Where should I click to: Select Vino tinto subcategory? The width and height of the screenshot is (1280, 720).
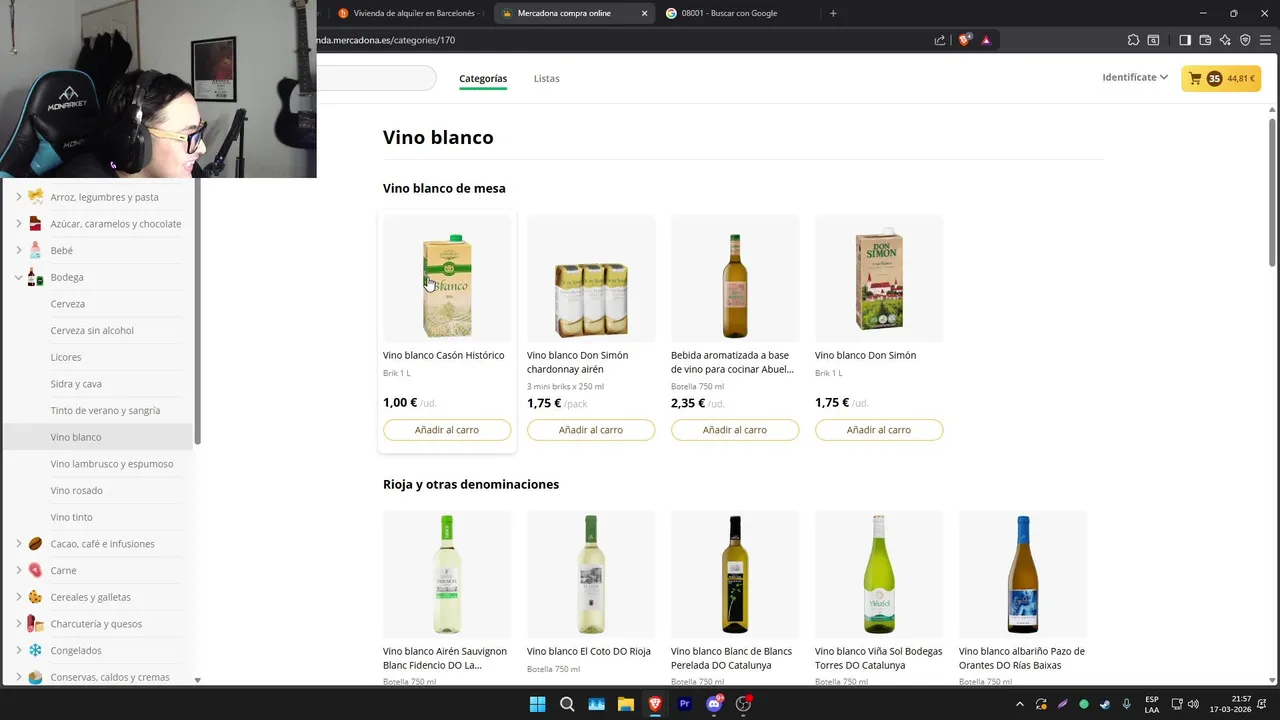click(71, 517)
